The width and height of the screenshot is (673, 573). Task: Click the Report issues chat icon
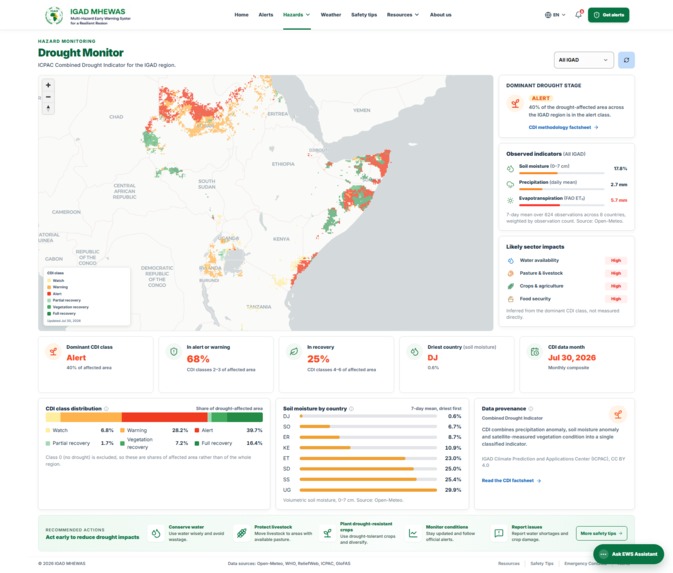pyautogui.click(x=499, y=533)
